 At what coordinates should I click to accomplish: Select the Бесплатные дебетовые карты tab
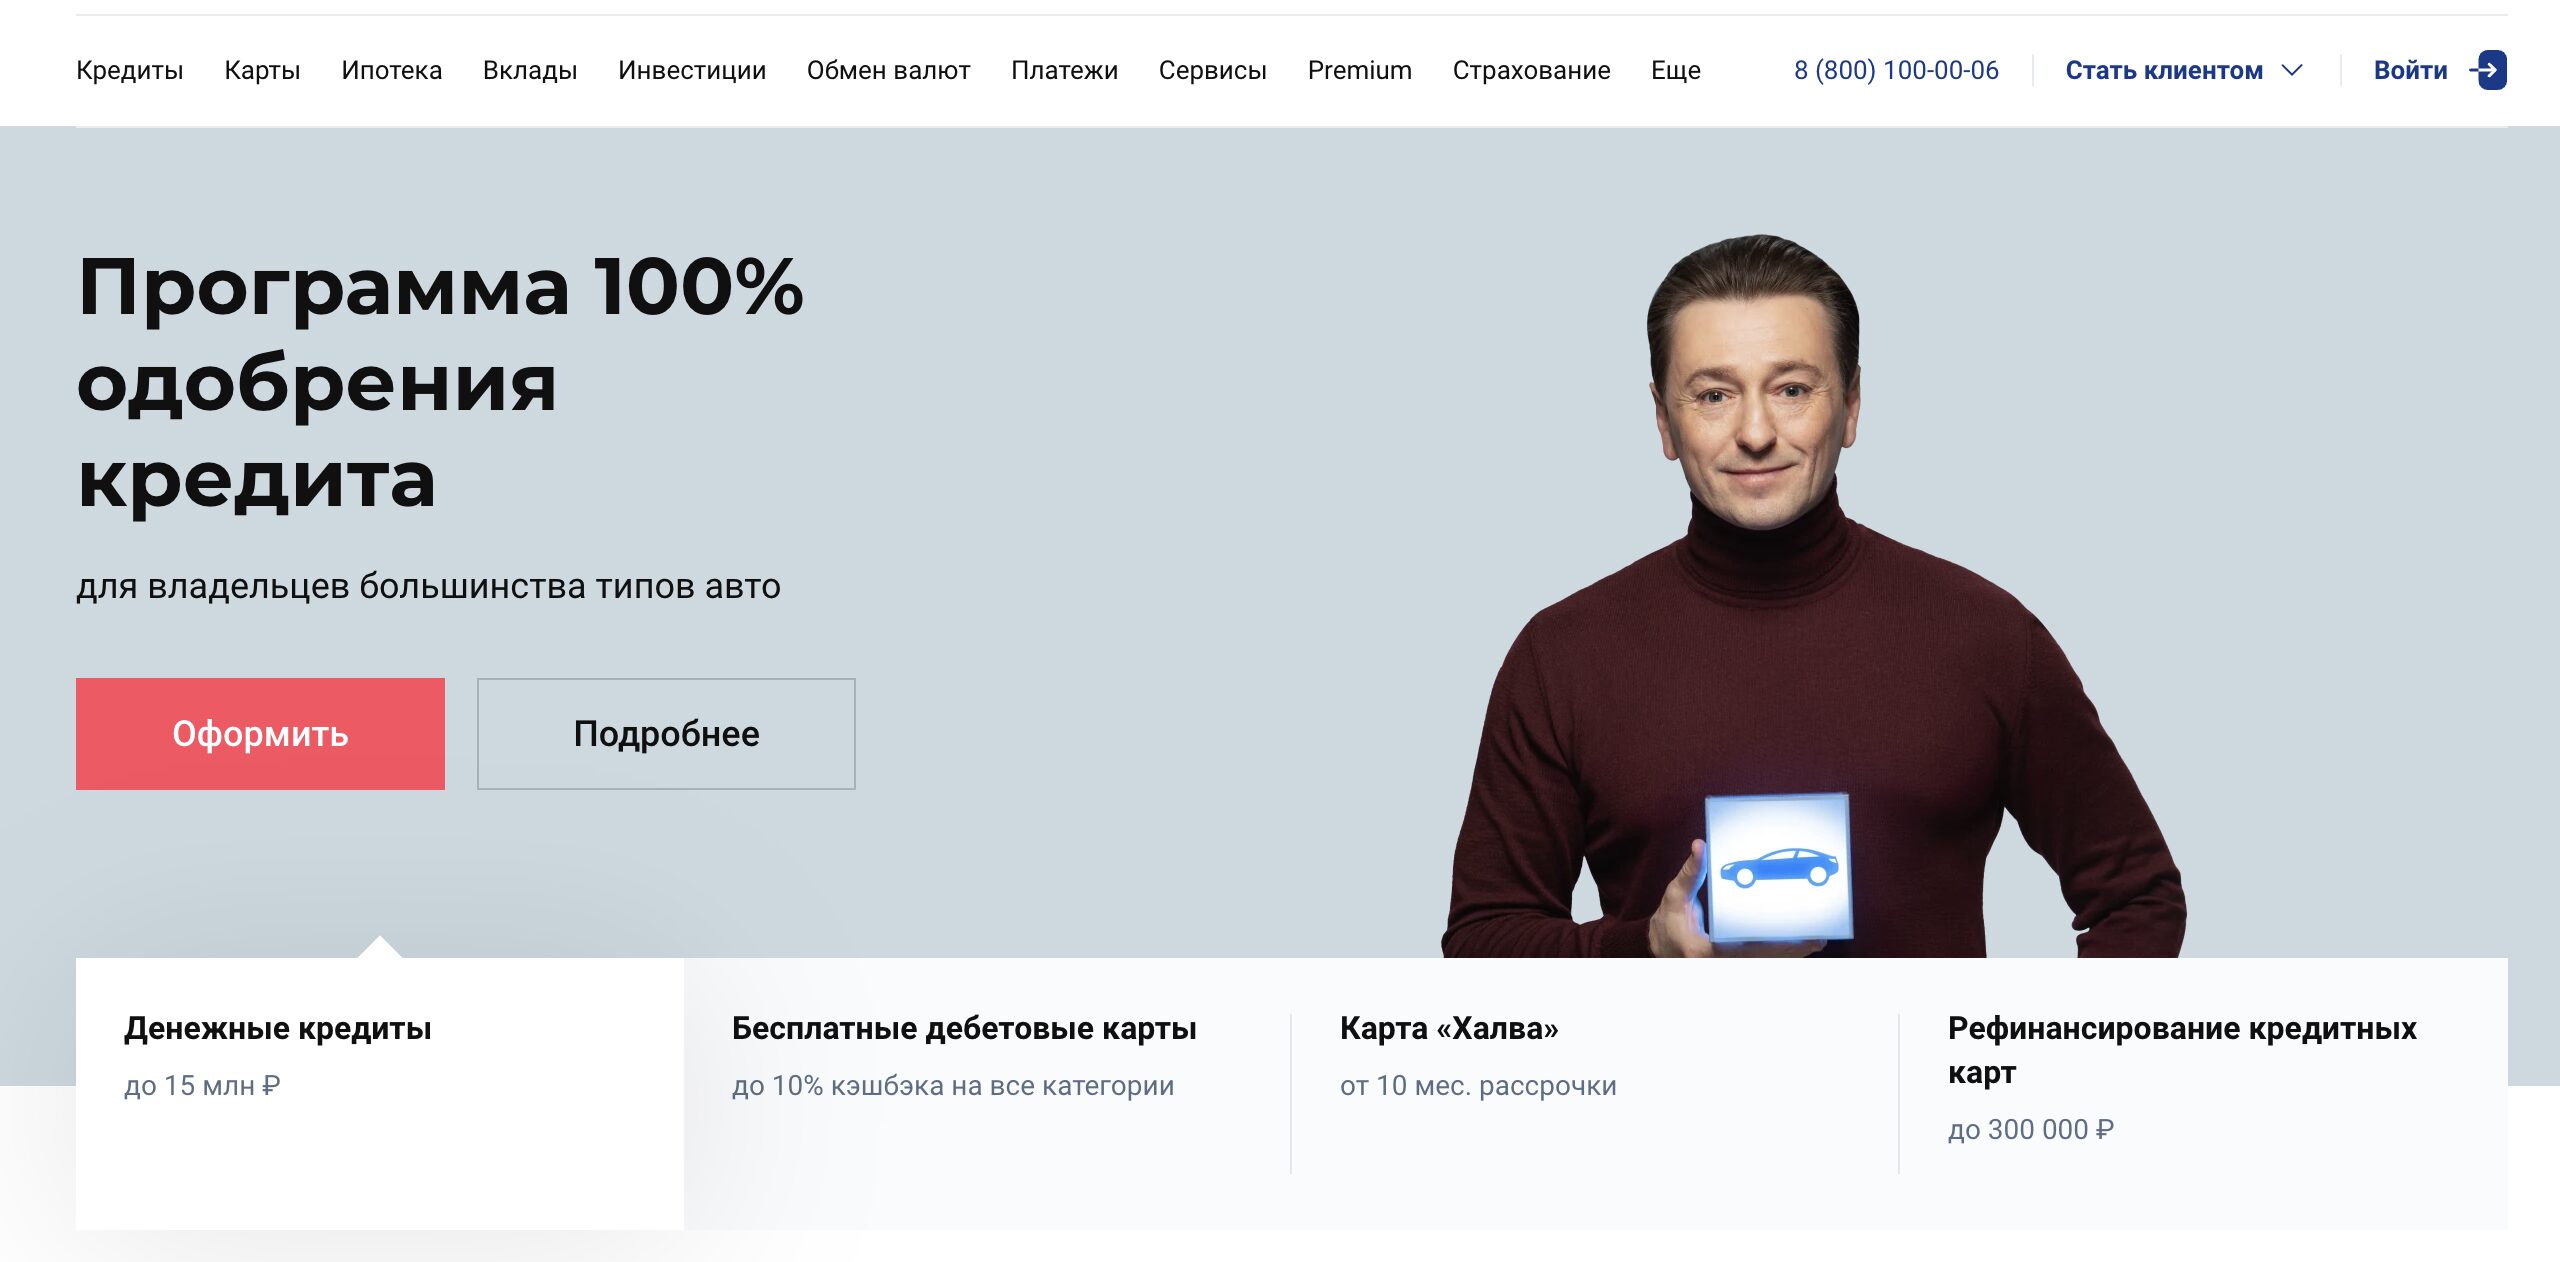point(987,1093)
